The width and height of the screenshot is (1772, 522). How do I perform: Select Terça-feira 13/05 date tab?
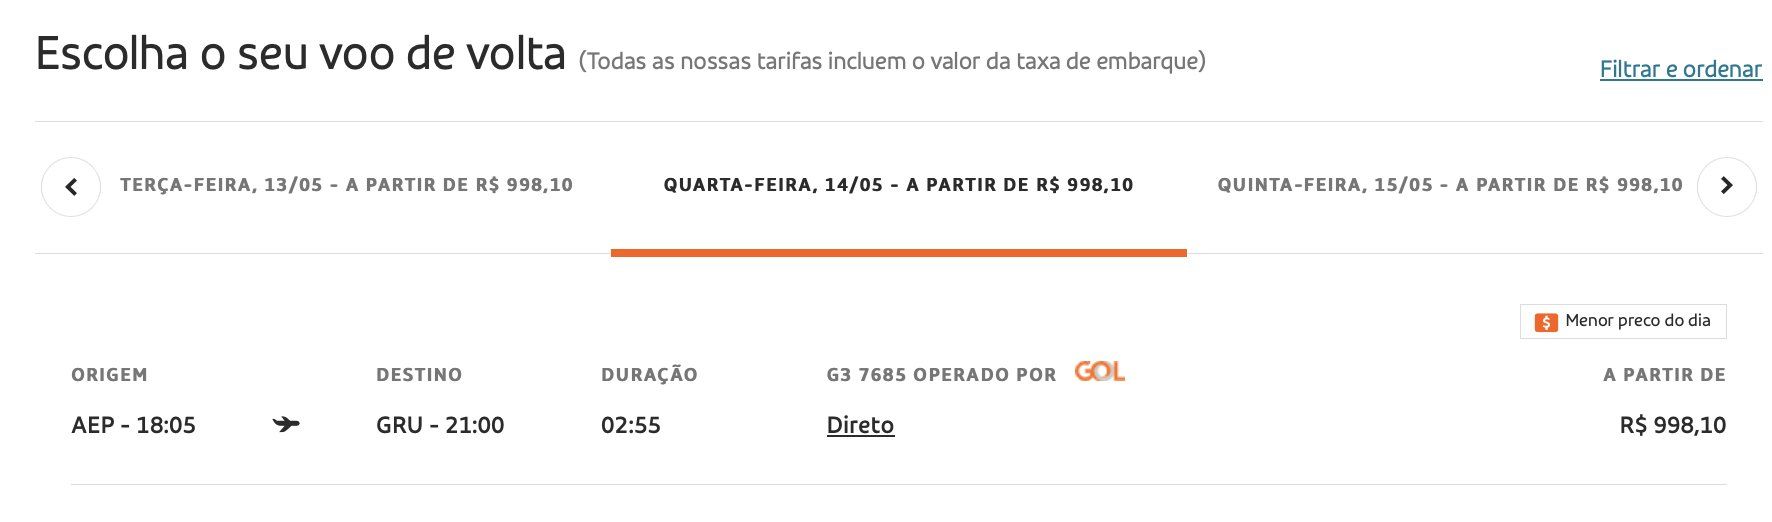346,185
